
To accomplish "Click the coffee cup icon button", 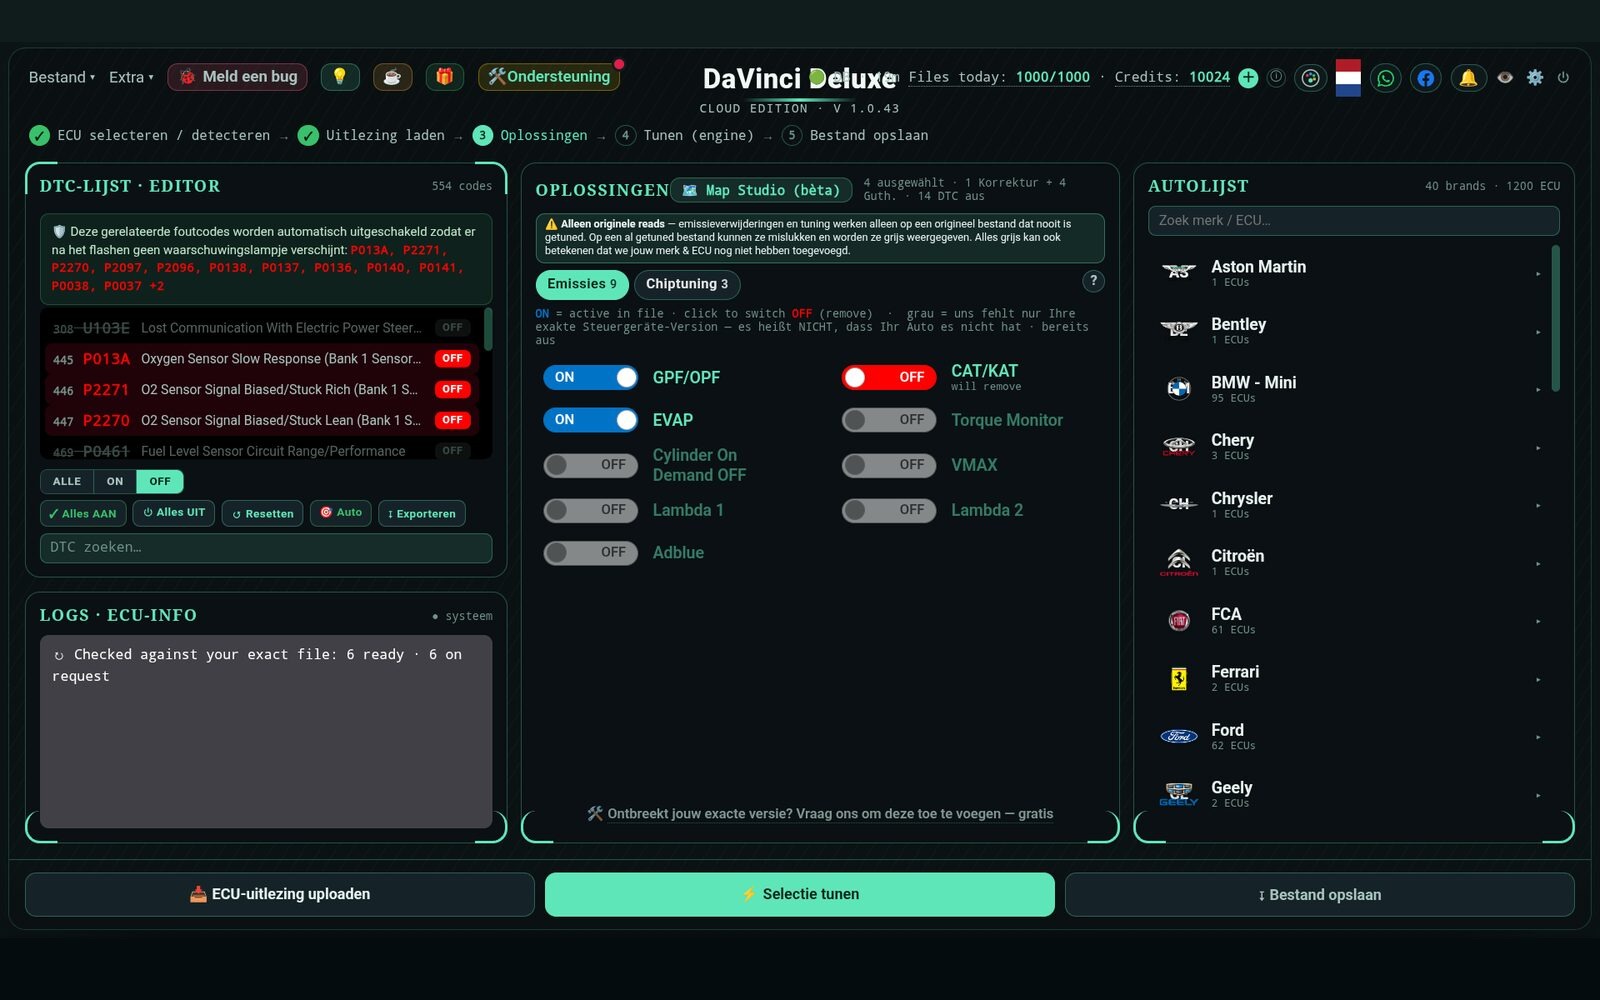I will 392,77.
